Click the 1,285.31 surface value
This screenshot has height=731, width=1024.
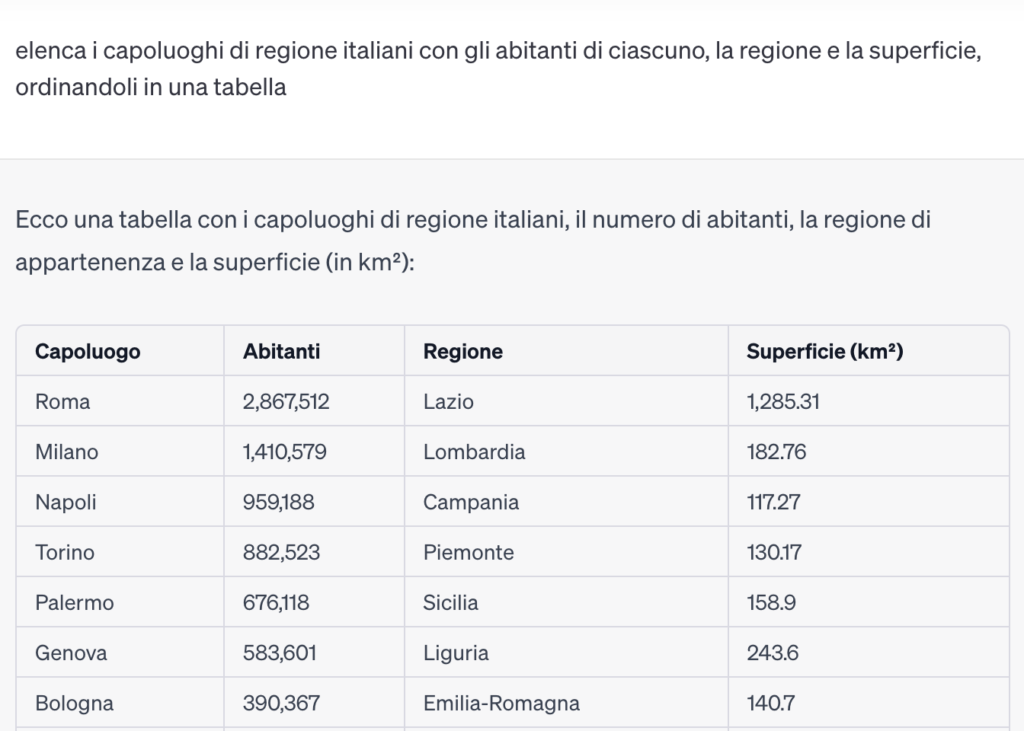(783, 402)
